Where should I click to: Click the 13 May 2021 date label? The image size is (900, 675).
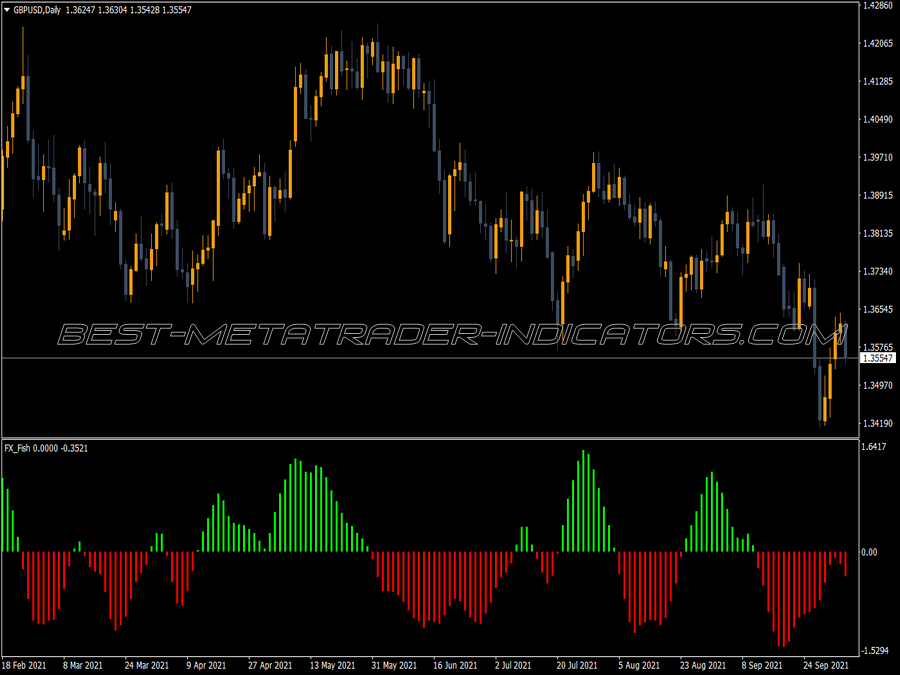tap(332, 666)
